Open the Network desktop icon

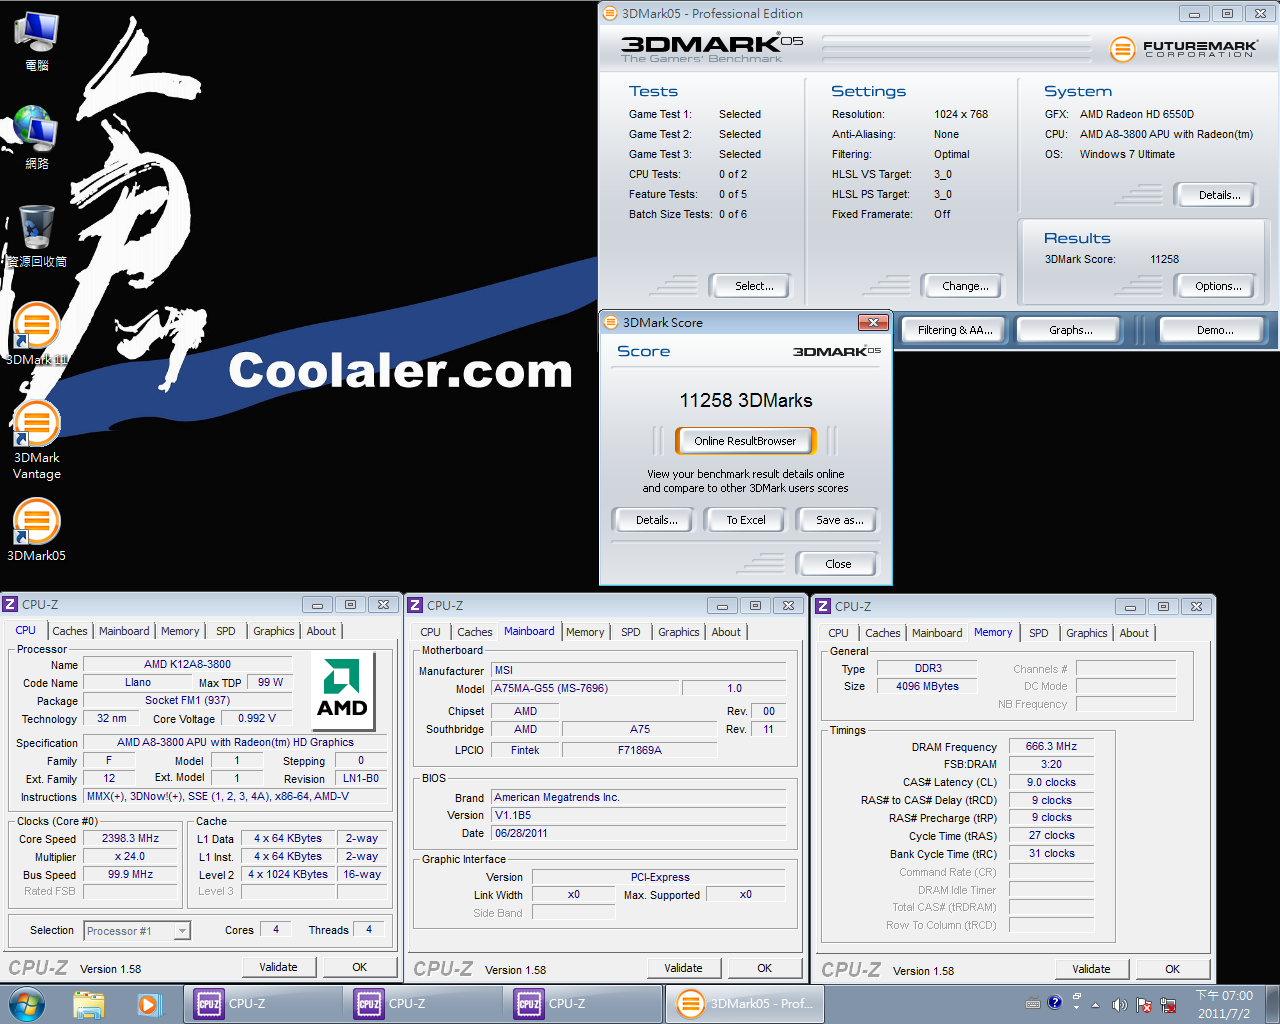[36, 137]
